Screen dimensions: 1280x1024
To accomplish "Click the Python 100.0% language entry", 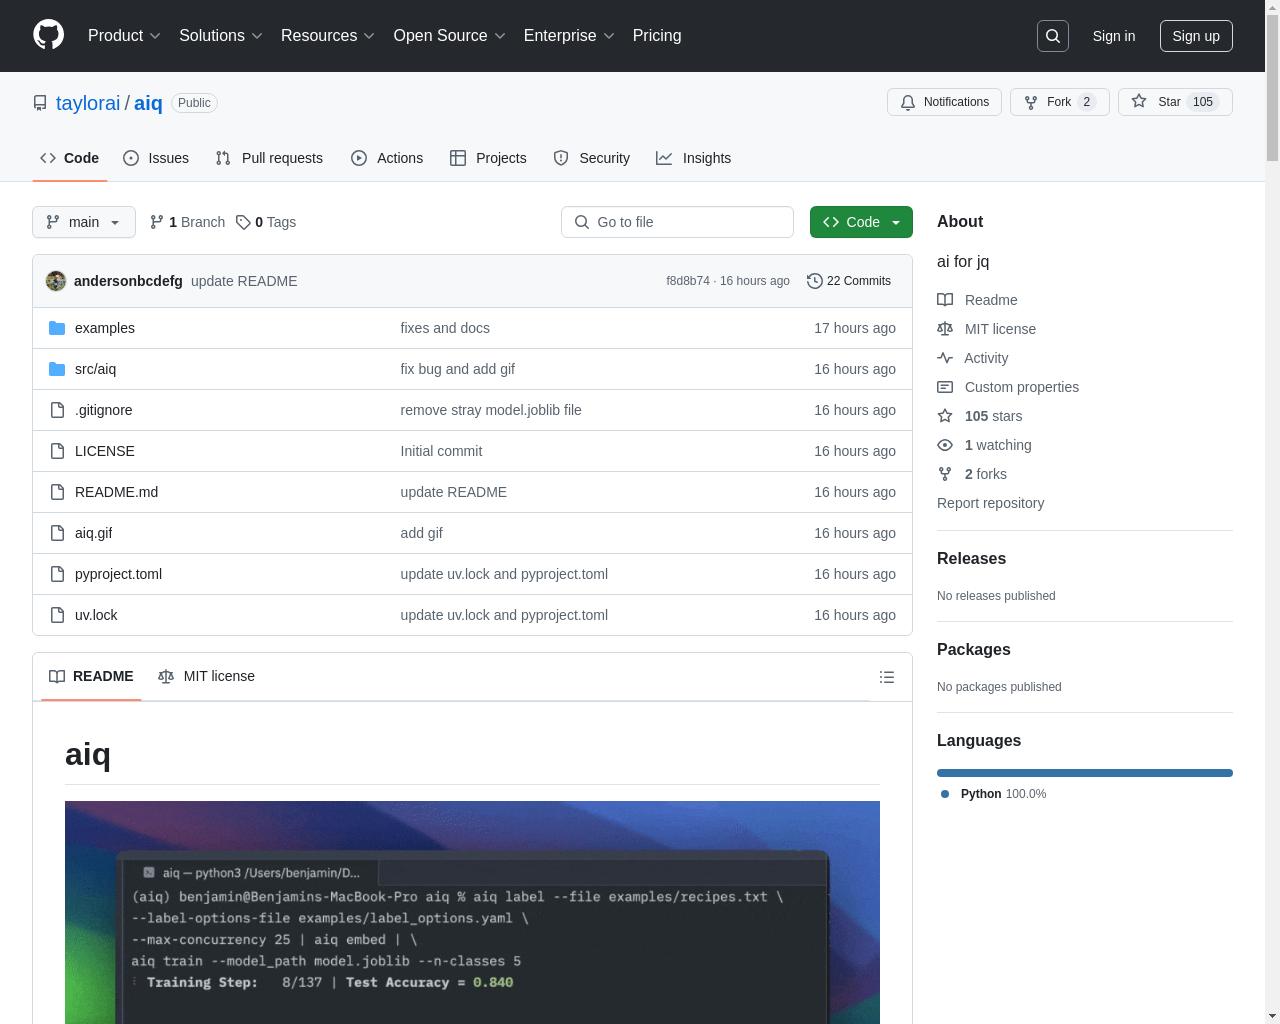I will coord(994,794).
